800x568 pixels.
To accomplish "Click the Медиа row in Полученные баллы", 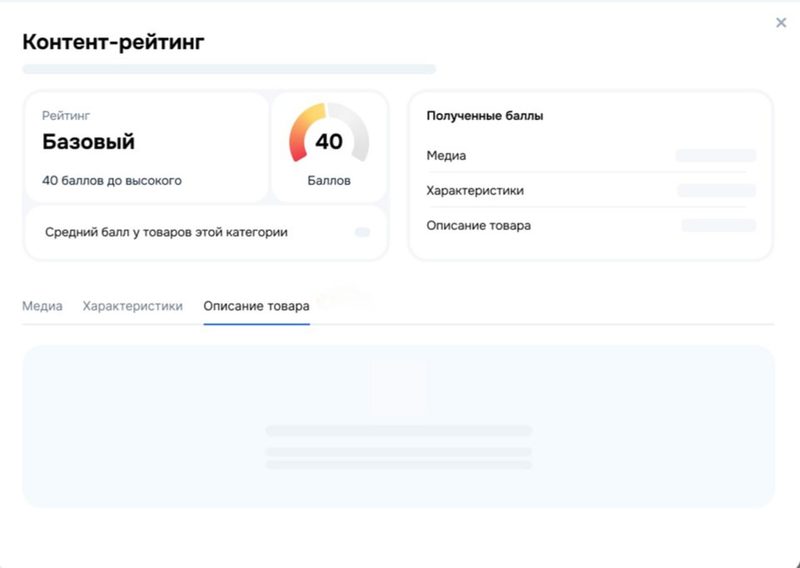I will (x=591, y=156).
